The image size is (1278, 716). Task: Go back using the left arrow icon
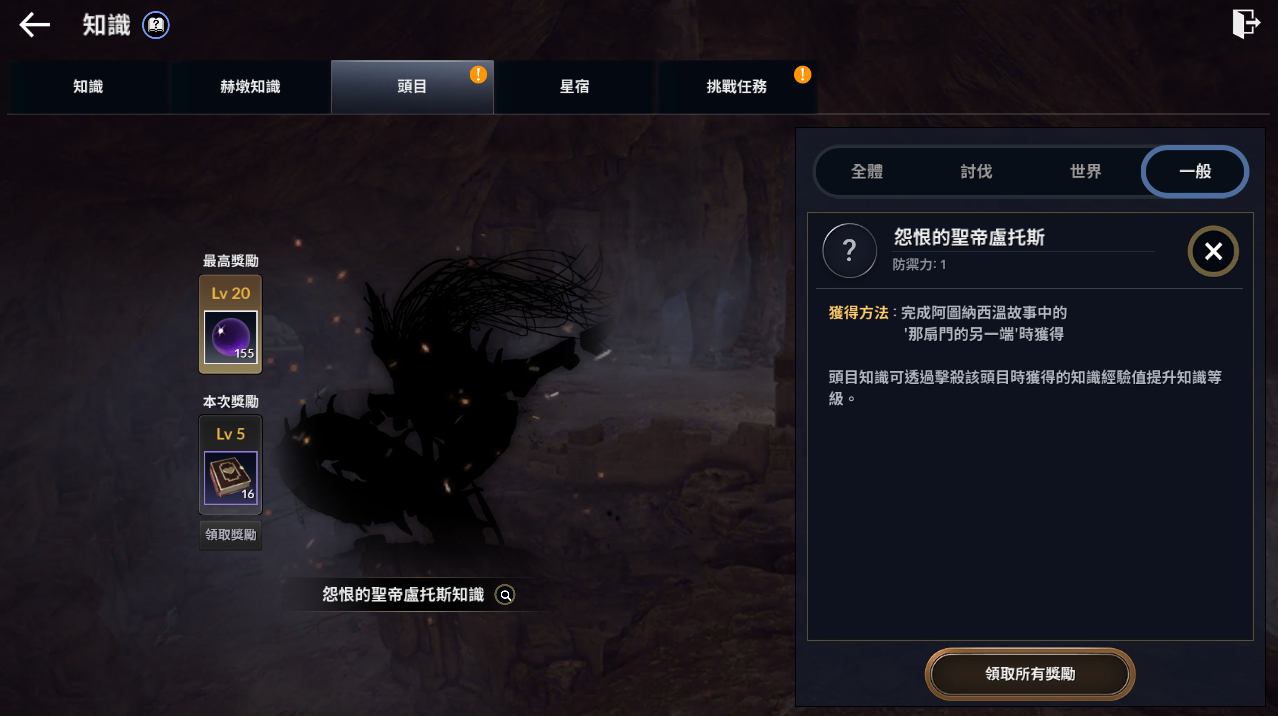pos(35,25)
